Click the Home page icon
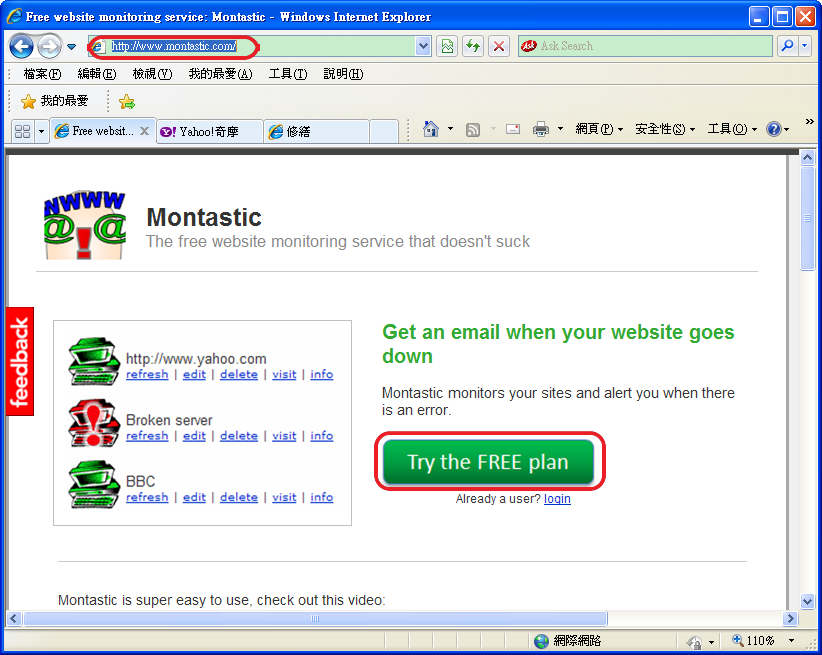 point(431,129)
